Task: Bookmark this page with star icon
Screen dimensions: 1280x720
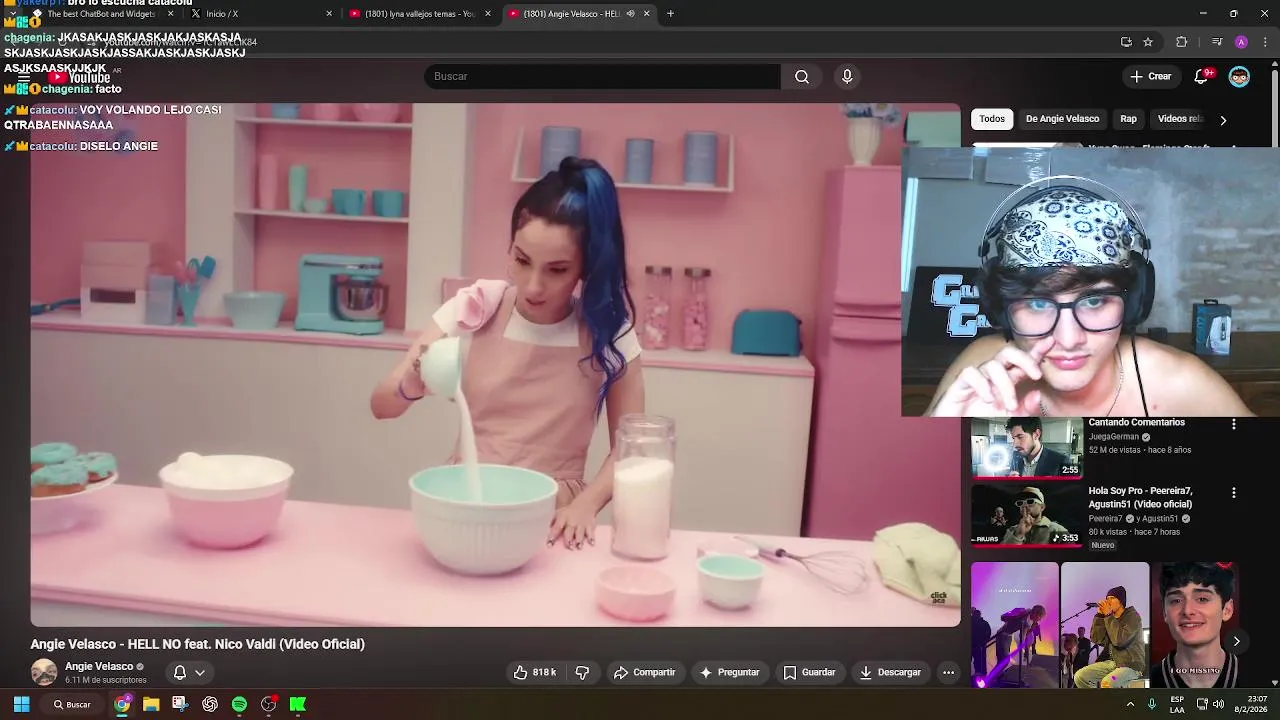Action: tap(1148, 42)
